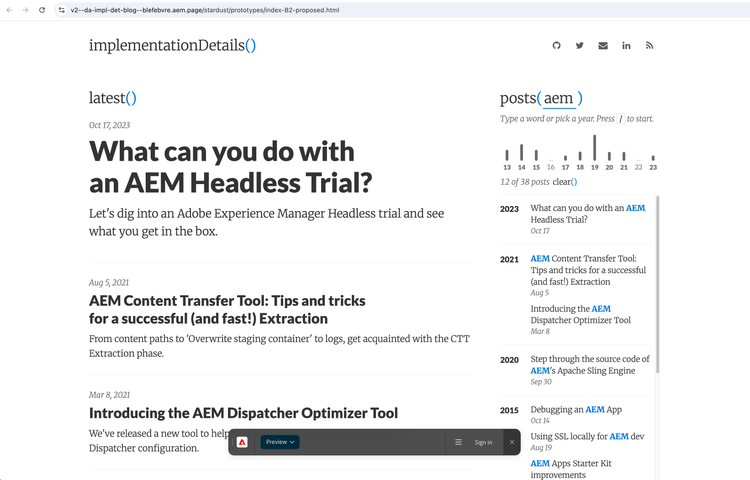The image size is (750, 480).
Task: Focus the posts search field containing aem
Action: click(559, 98)
